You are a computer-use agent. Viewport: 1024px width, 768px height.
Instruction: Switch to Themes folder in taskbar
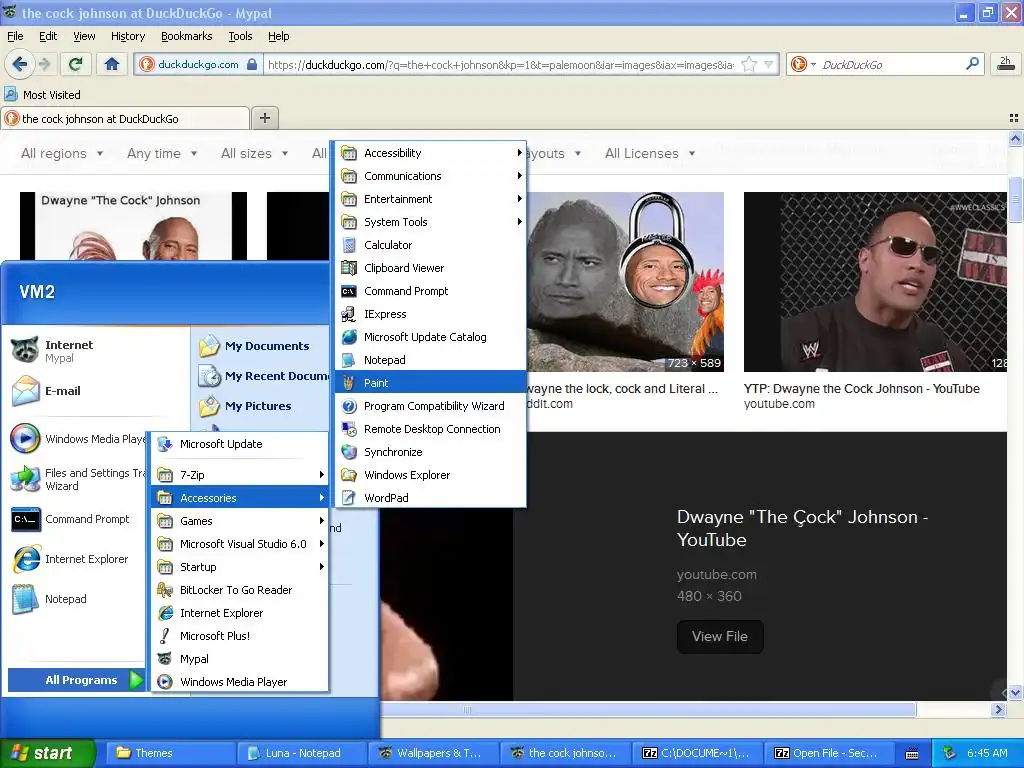(170, 753)
